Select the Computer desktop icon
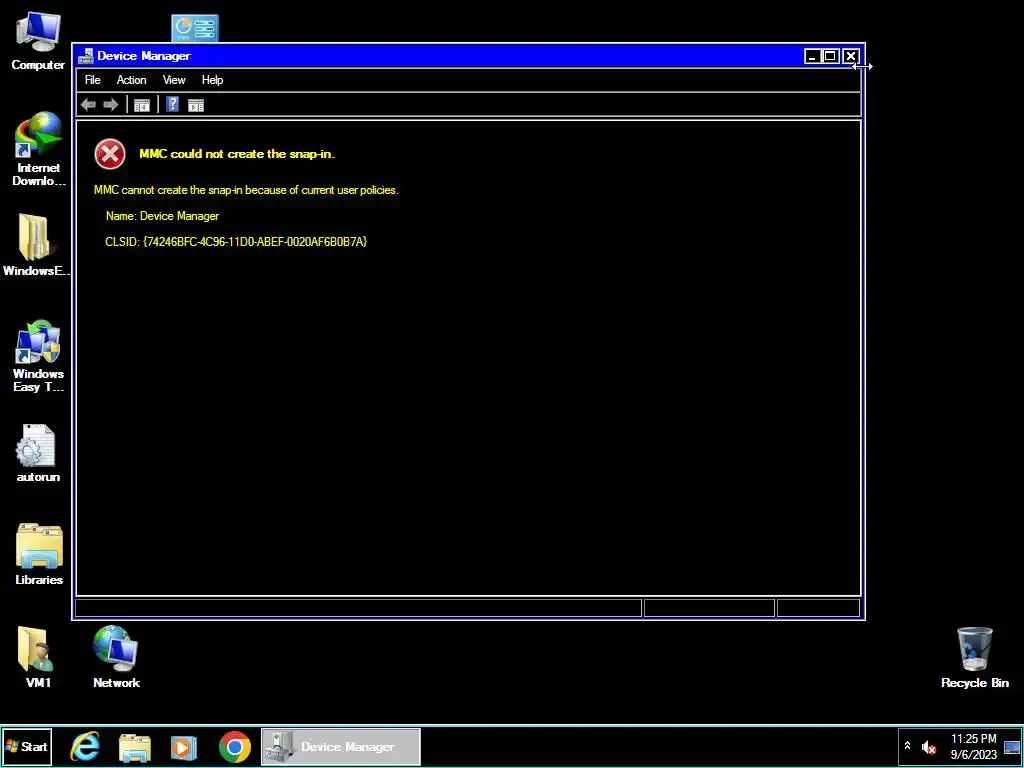The image size is (1024, 768). 38,41
